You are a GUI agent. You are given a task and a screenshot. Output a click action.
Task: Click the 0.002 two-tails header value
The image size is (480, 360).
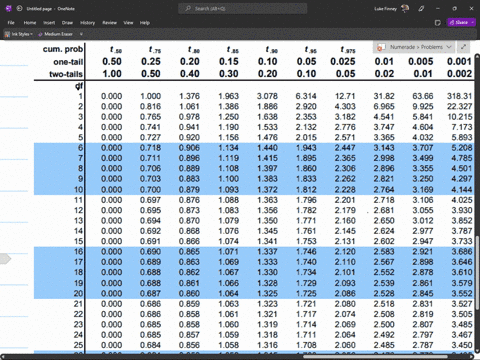click(x=460, y=74)
